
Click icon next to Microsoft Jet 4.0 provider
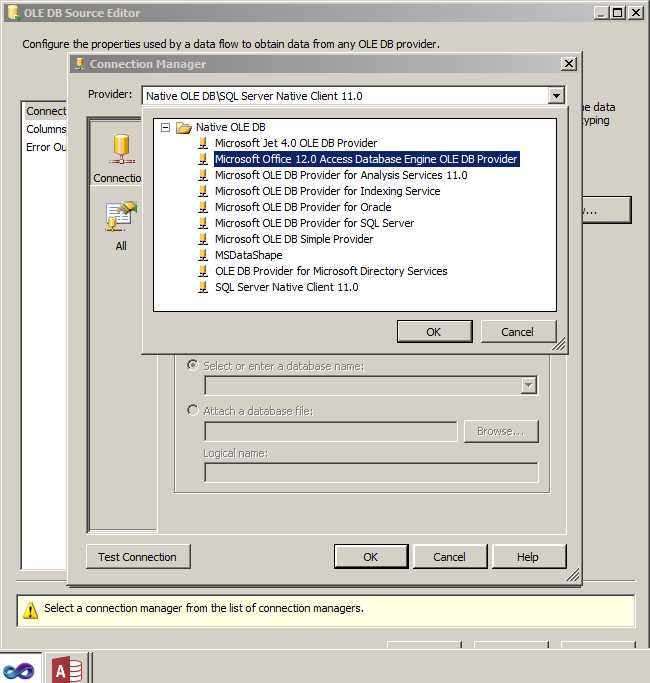(203, 143)
